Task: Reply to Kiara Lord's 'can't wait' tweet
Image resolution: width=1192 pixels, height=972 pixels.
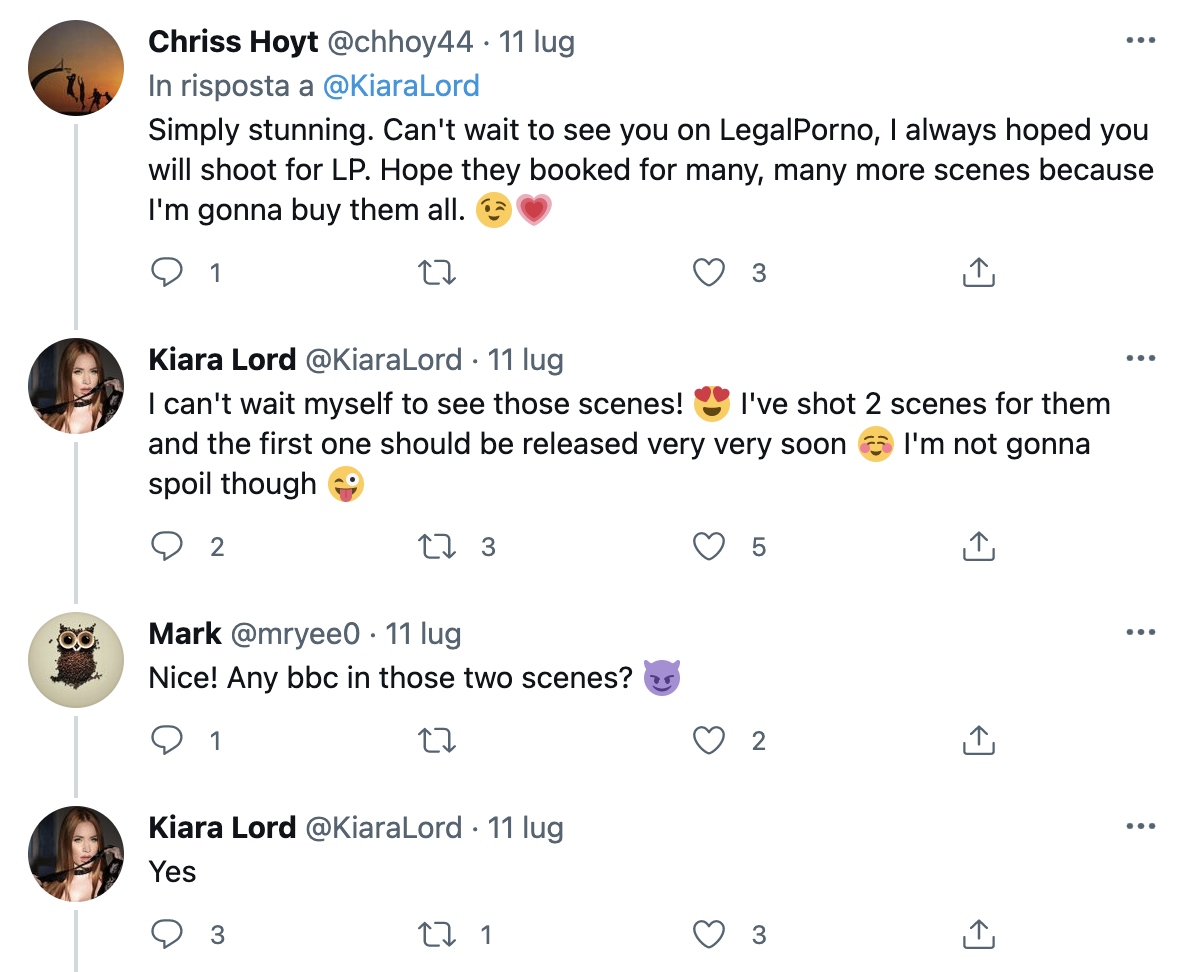Action: click(x=167, y=546)
